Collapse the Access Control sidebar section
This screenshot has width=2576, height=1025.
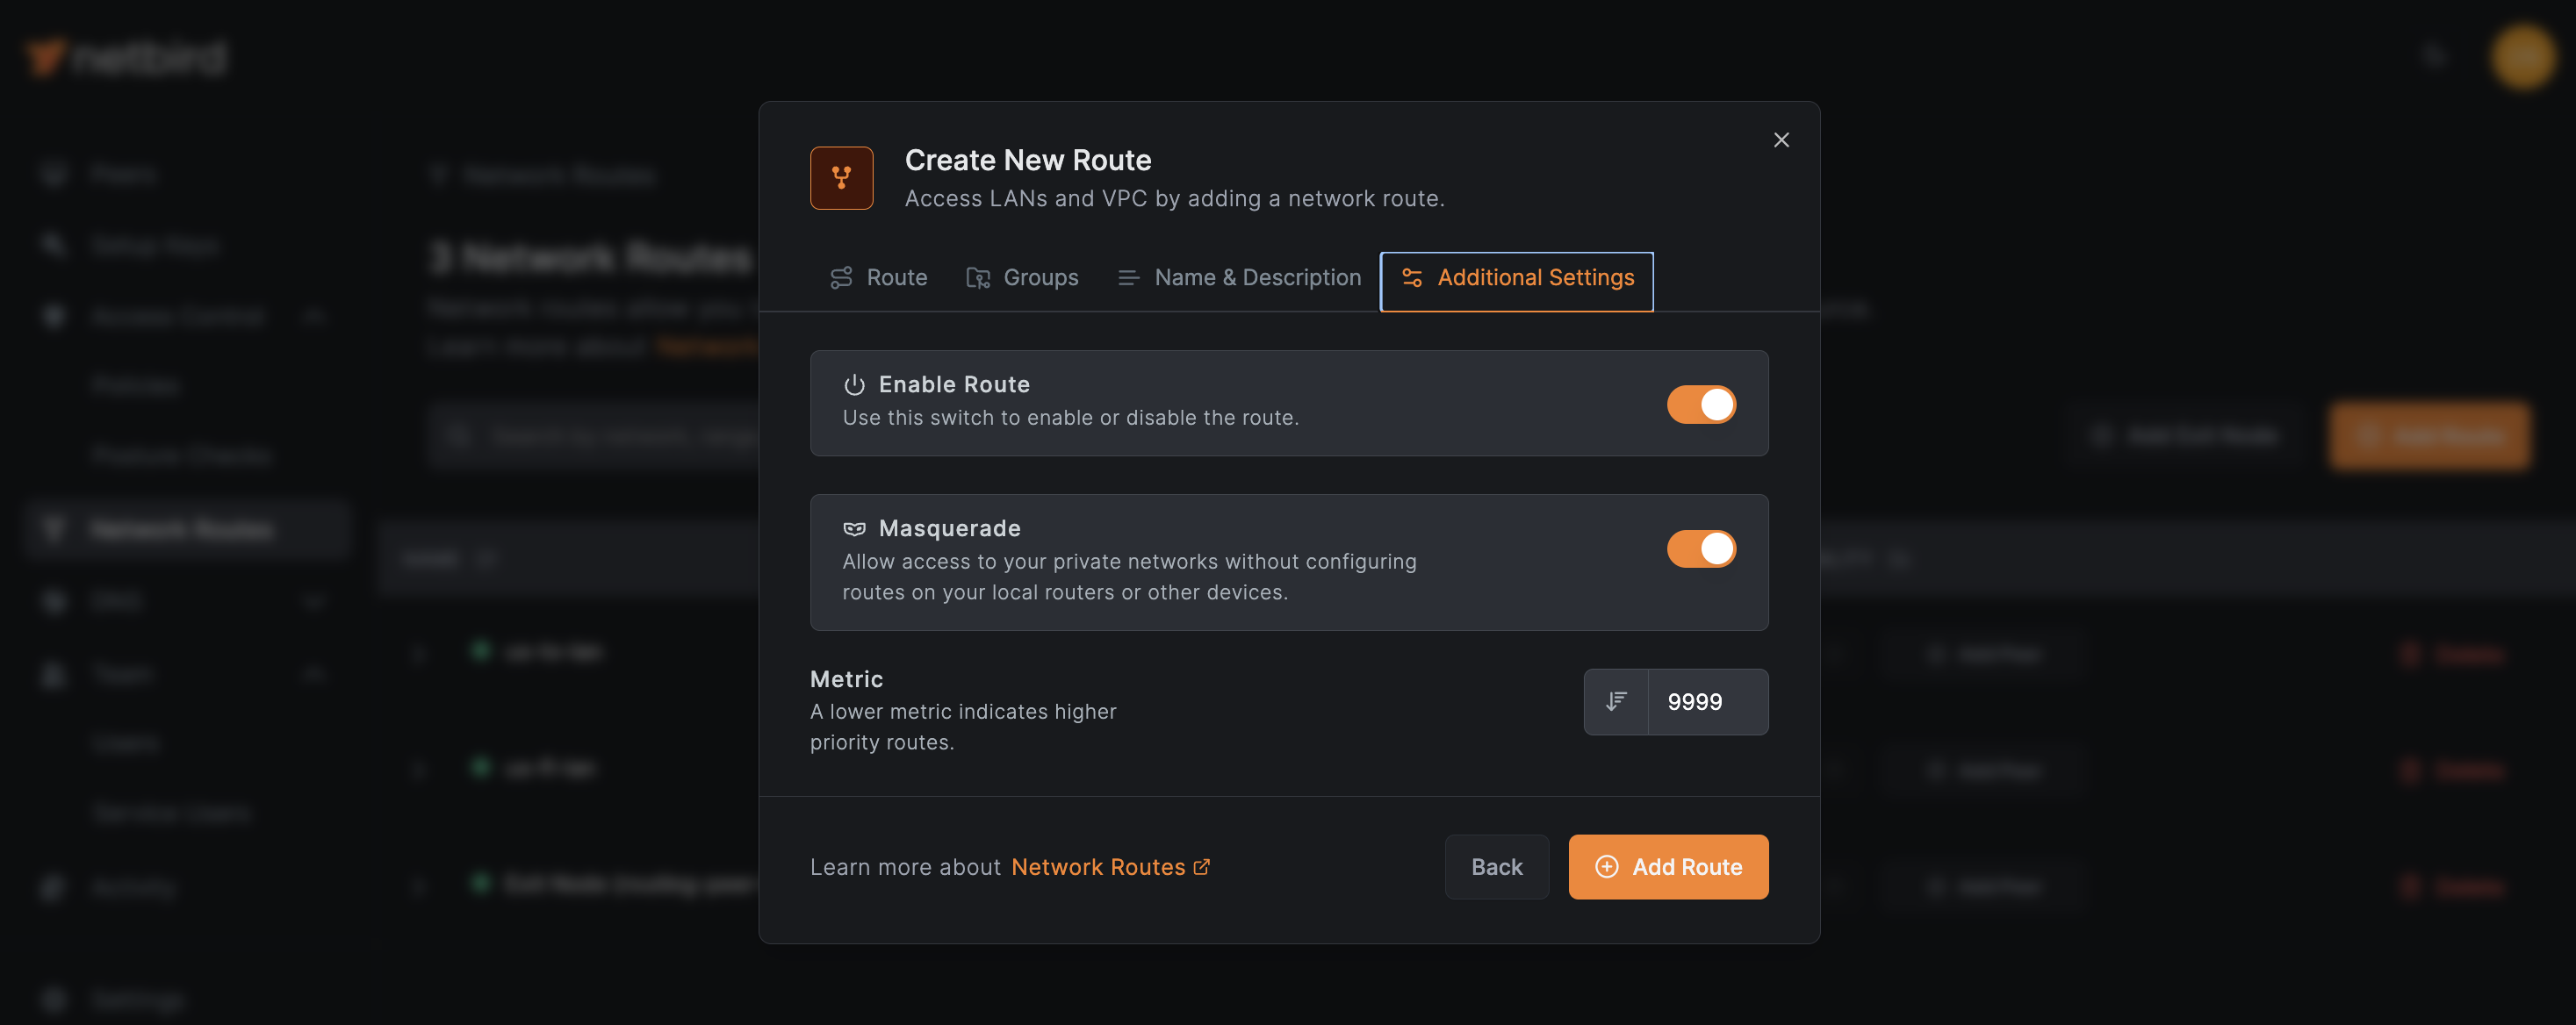coord(313,316)
